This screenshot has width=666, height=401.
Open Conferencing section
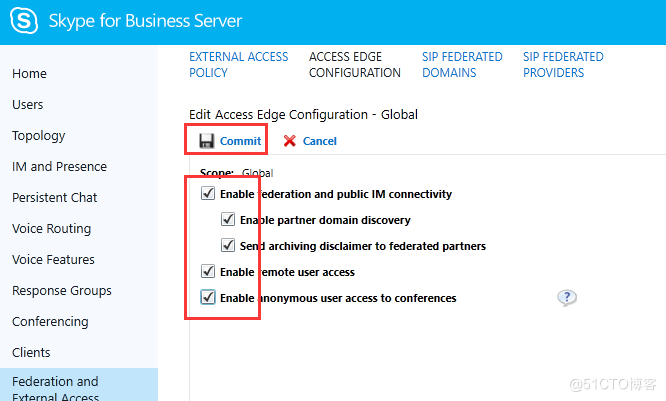(50, 322)
